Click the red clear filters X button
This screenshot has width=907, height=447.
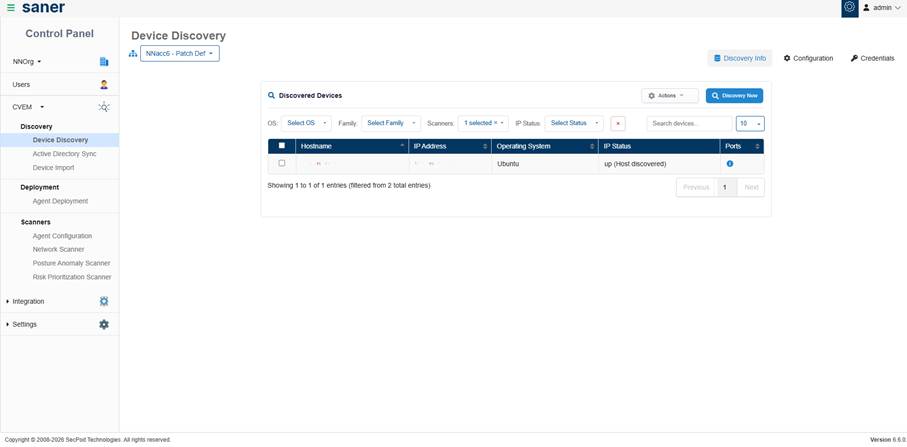tap(618, 123)
